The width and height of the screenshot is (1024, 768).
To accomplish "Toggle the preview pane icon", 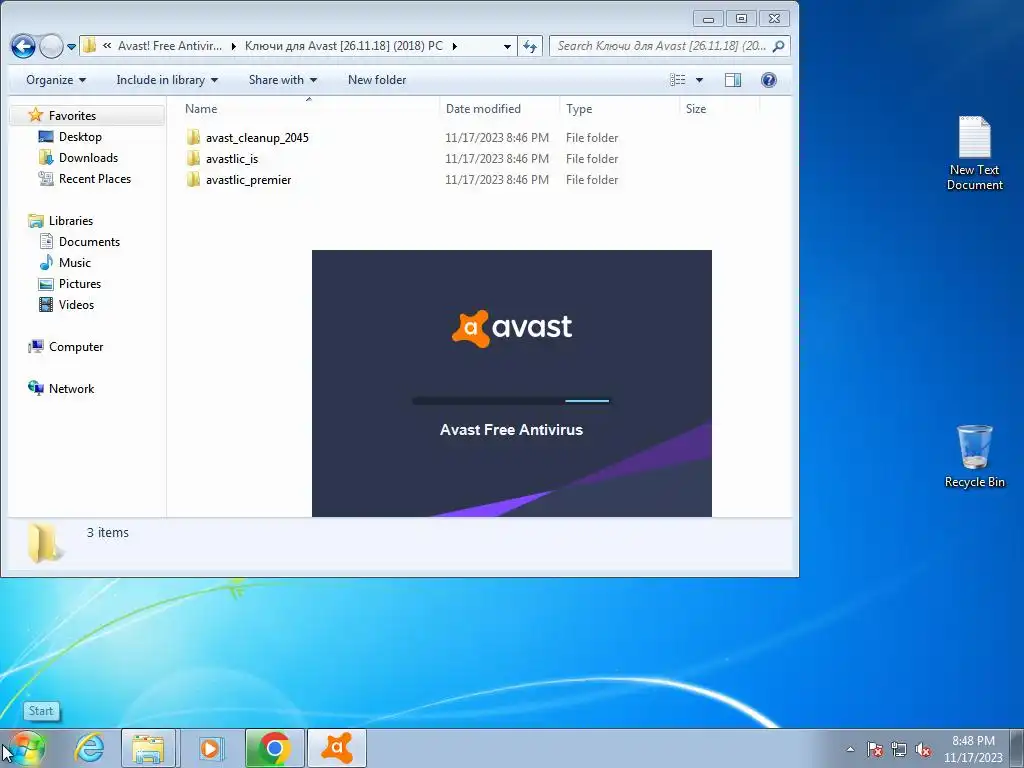I will click(733, 80).
